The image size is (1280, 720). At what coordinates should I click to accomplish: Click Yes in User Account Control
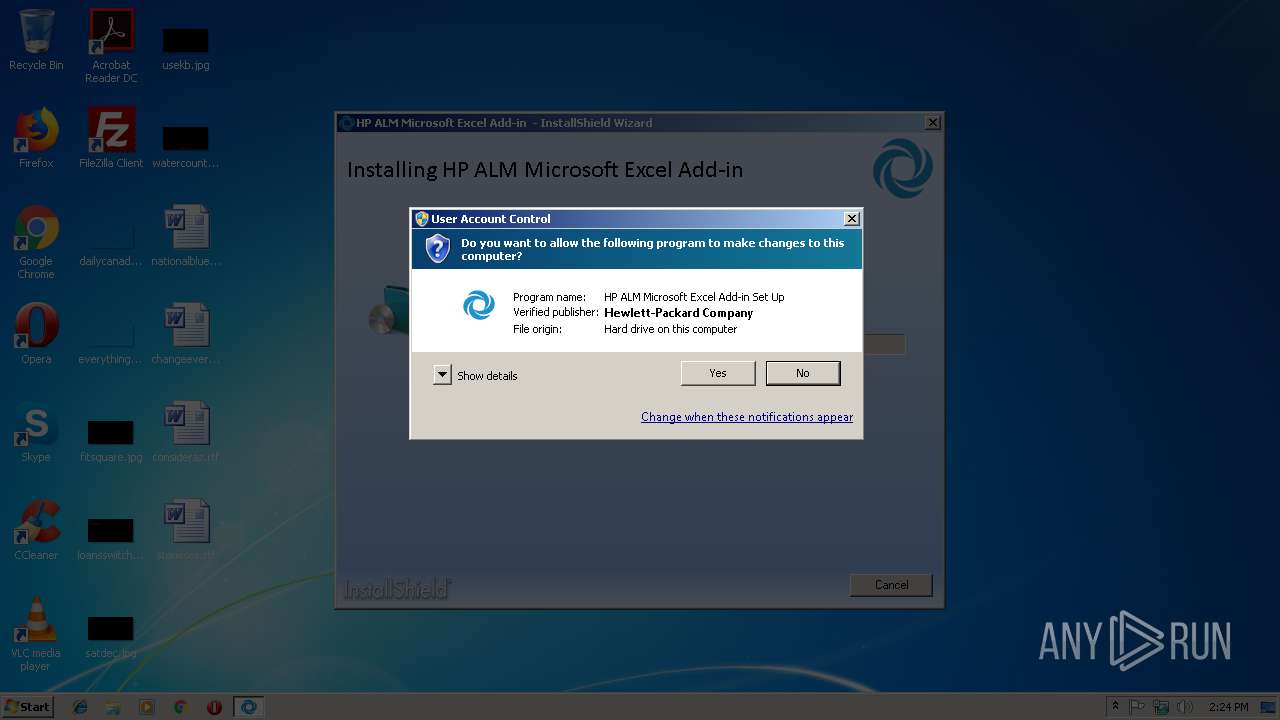(x=718, y=373)
